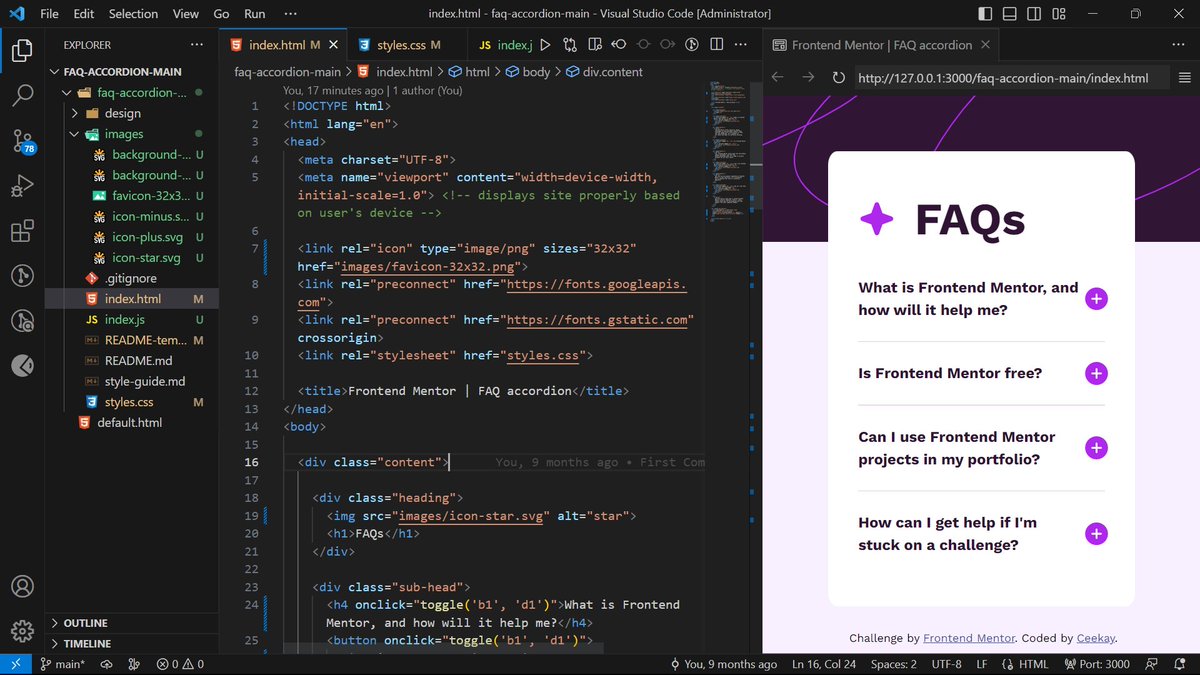This screenshot has width=1200, height=675.
Task: Open the Extensions view
Action: (x=22, y=232)
